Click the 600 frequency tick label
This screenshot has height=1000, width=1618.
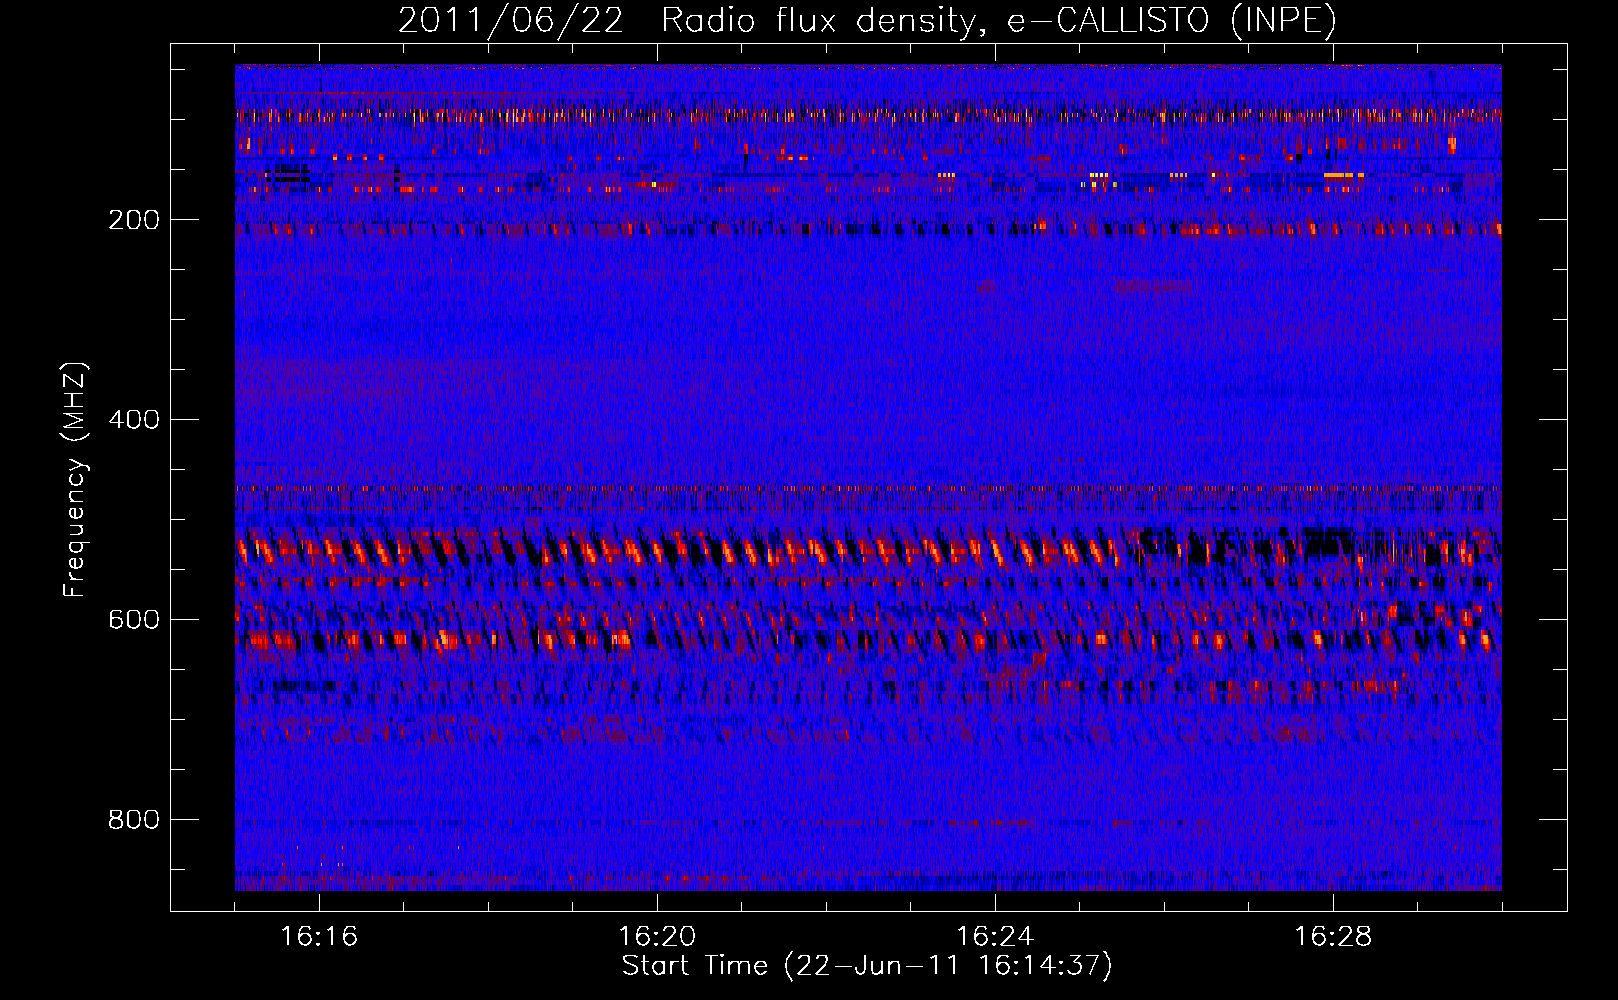134,620
